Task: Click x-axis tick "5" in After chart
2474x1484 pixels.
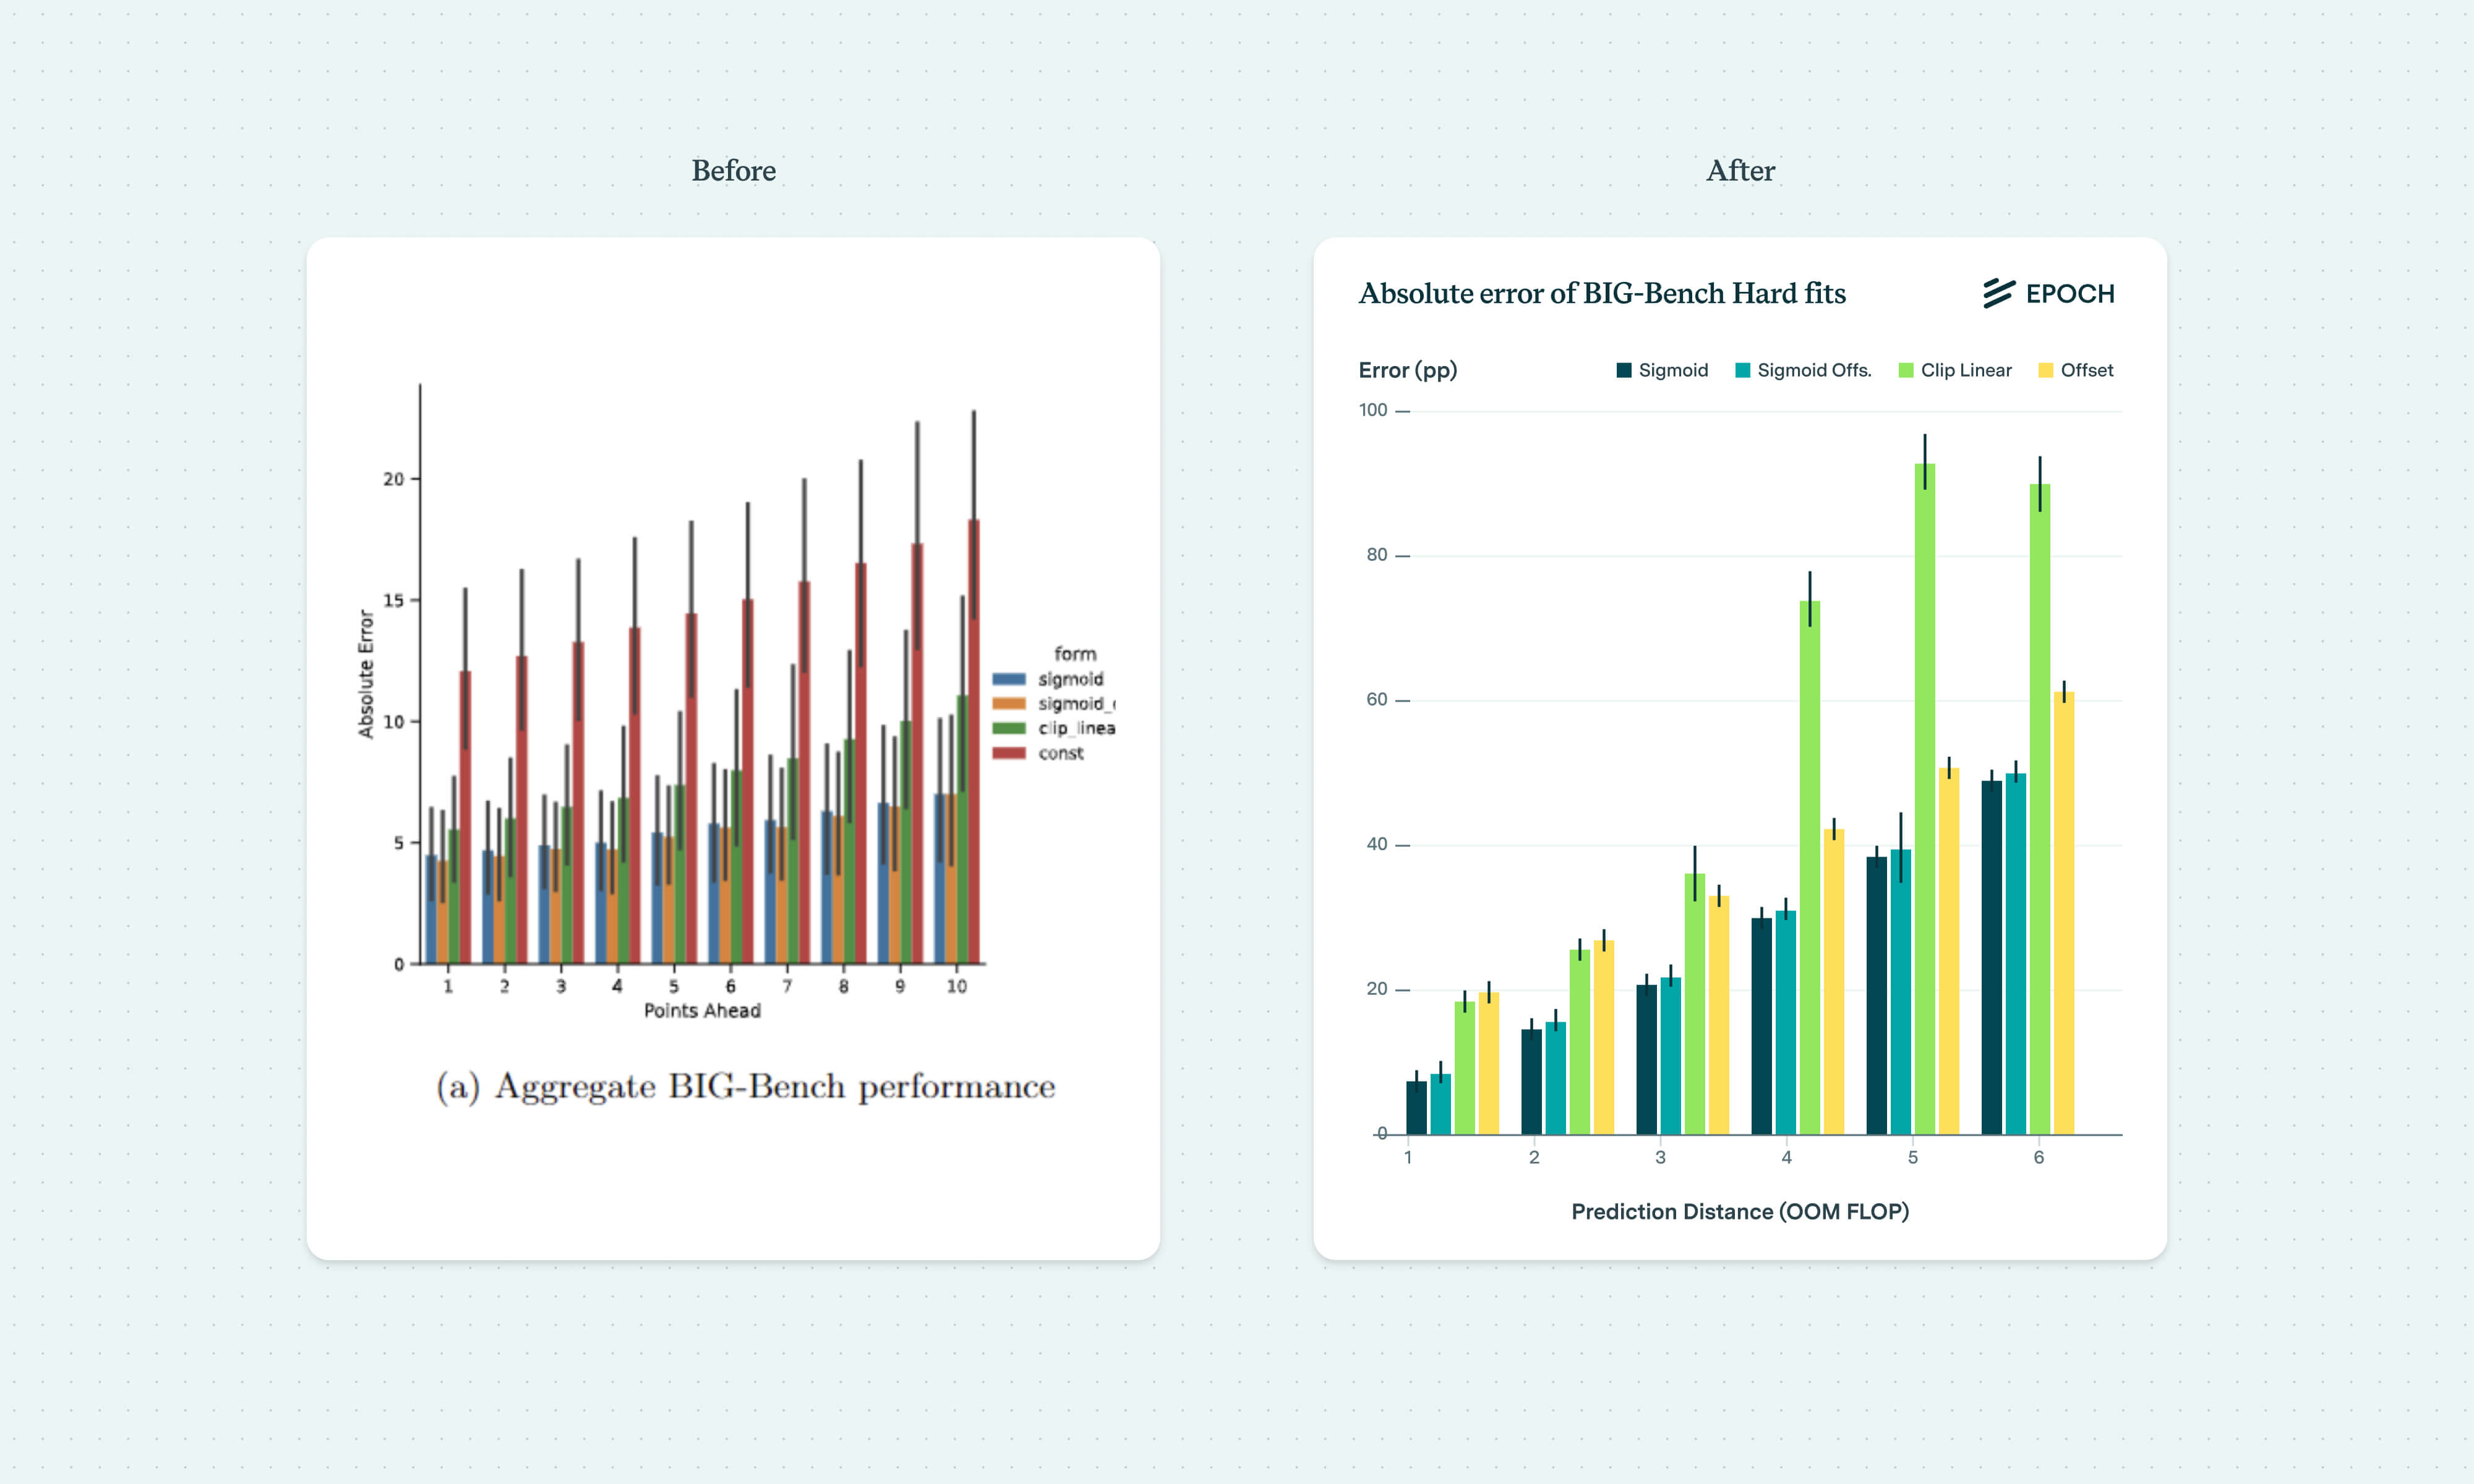Action: click(1912, 1158)
